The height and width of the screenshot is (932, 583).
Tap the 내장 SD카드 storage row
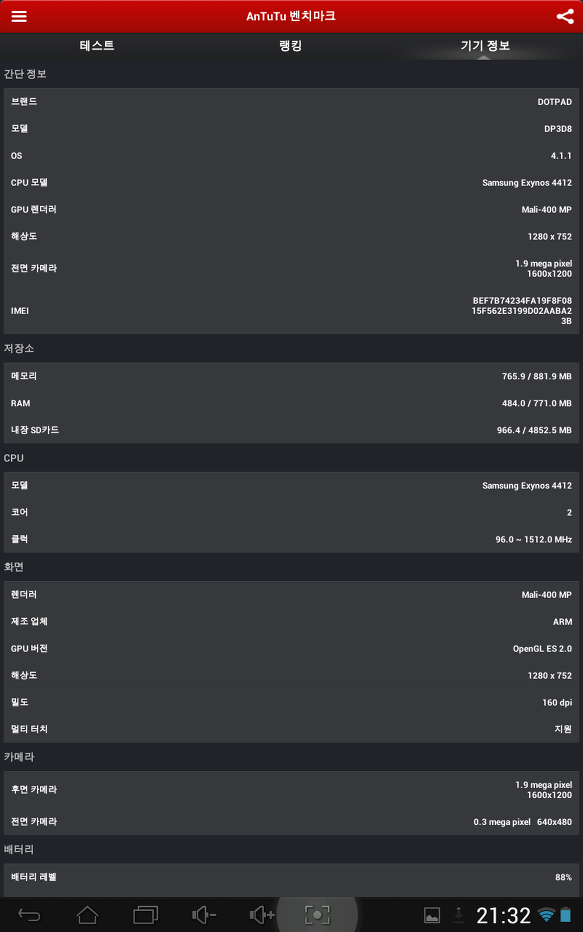pos(291,430)
